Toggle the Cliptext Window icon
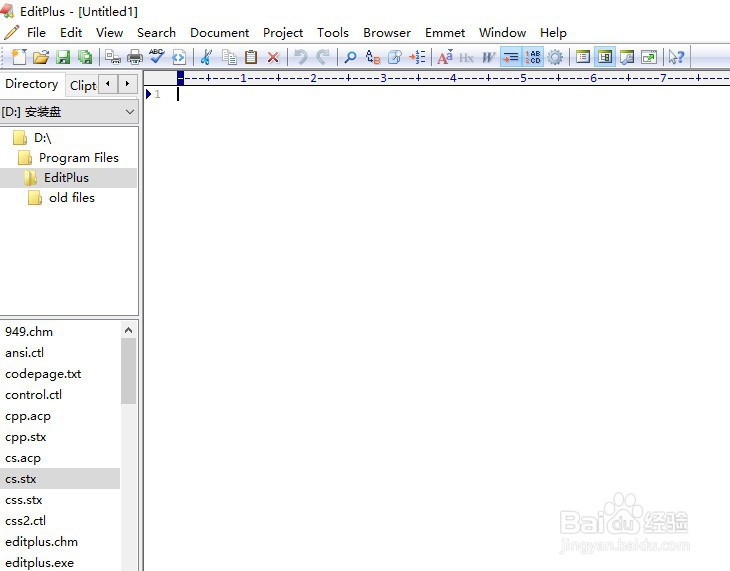Screen dimensions: 730x571 [x=583, y=57]
